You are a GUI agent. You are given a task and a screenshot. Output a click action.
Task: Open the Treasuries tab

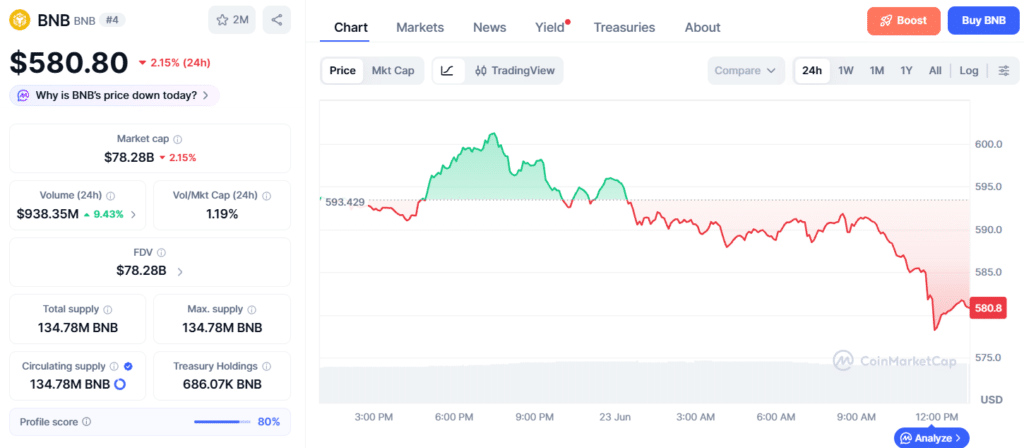pos(624,27)
